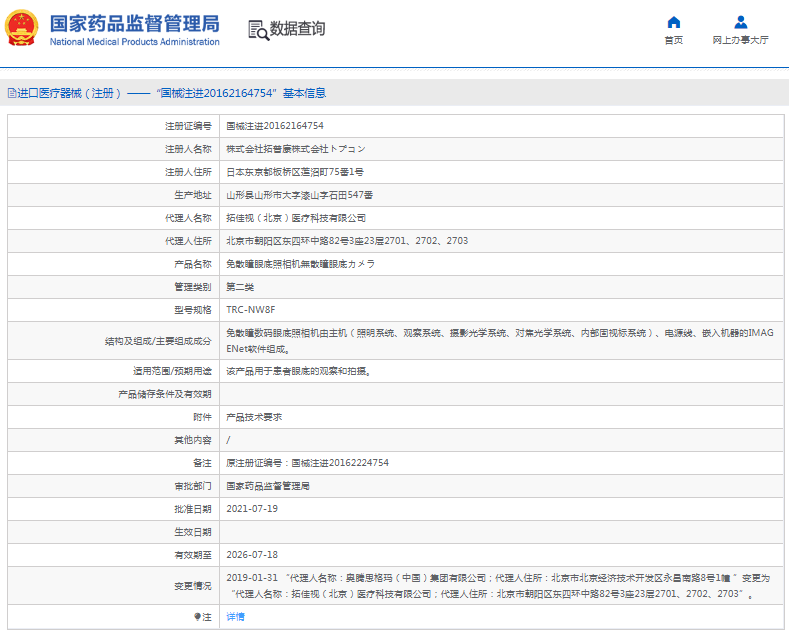
Task: Click the 数据查询 heading text
Action: coord(297,29)
